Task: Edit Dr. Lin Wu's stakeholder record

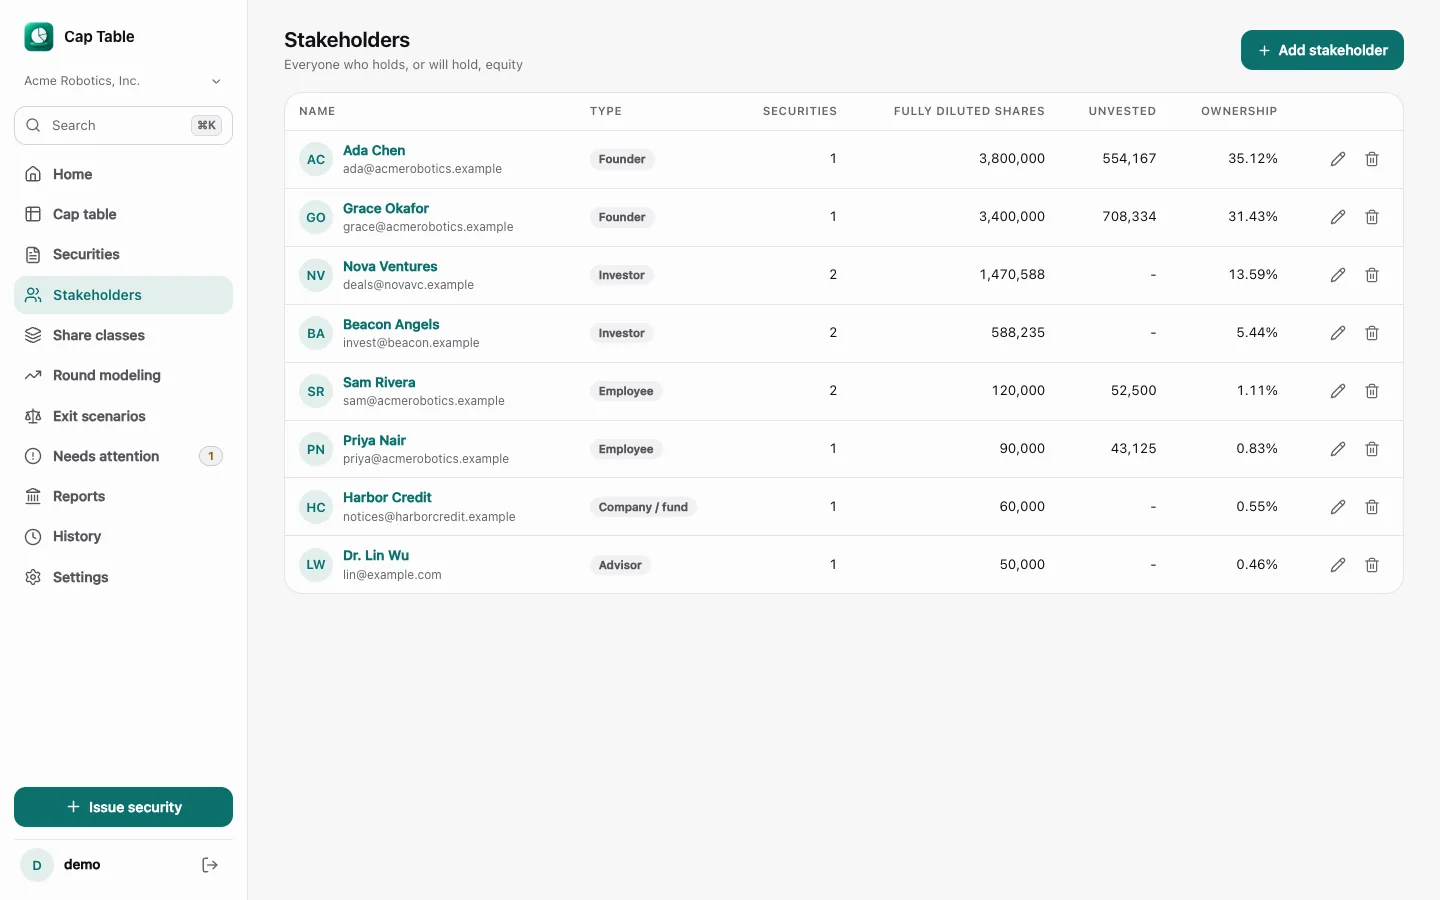Action: pyautogui.click(x=1338, y=565)
